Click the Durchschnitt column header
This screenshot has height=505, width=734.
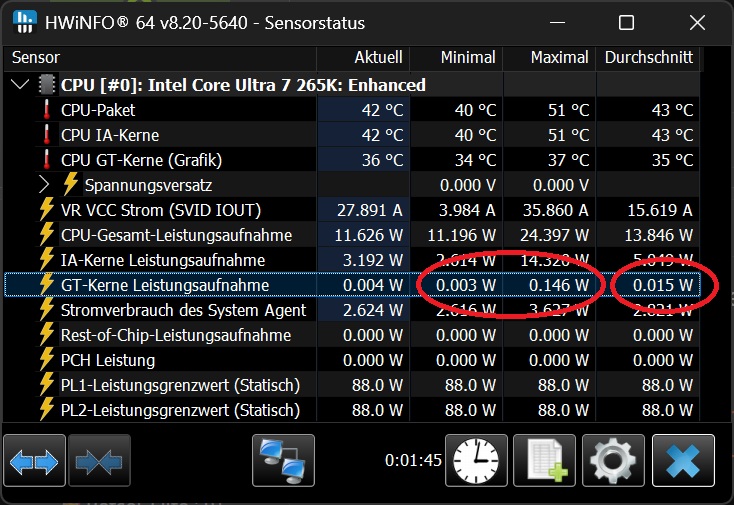[648, 58]
